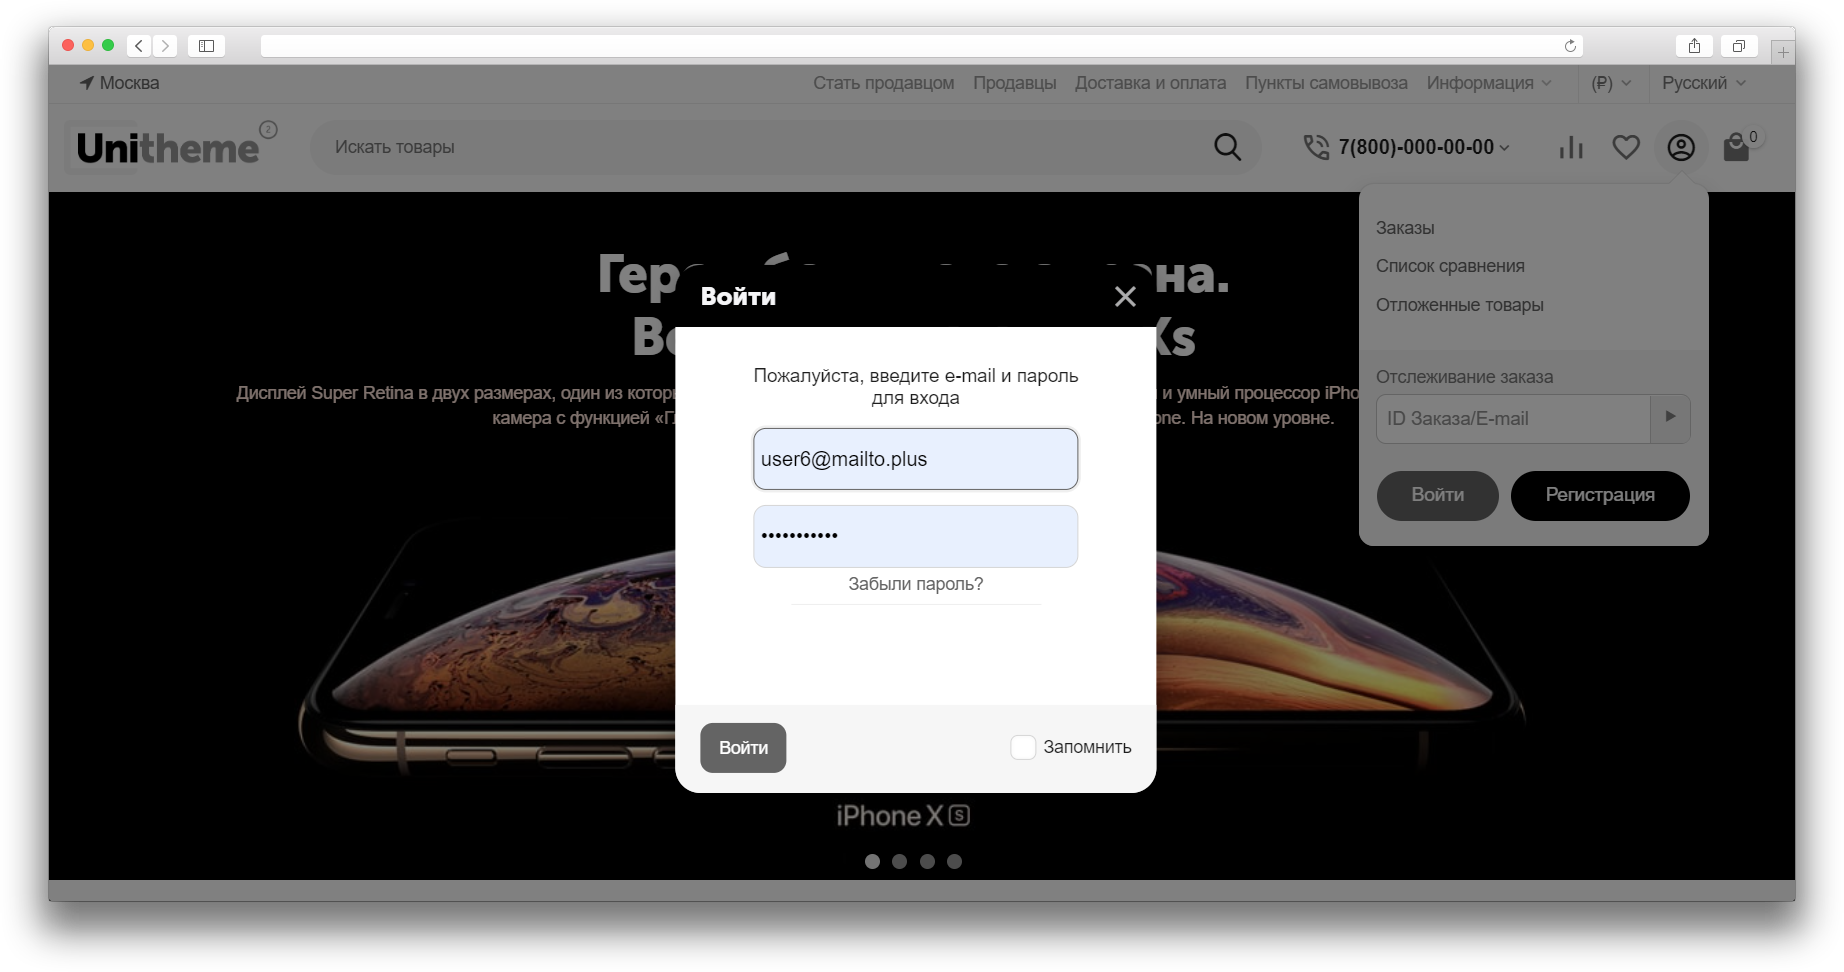The width and height of the screenshot is (1844, 972).
Task: Enable the Запомнить checkbox
Action: click(x=1022, y=747)
